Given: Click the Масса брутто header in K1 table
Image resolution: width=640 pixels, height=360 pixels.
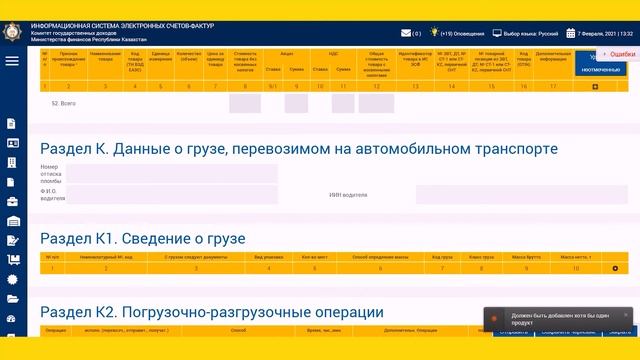Looking at the screenshot, I should [526, 257].
